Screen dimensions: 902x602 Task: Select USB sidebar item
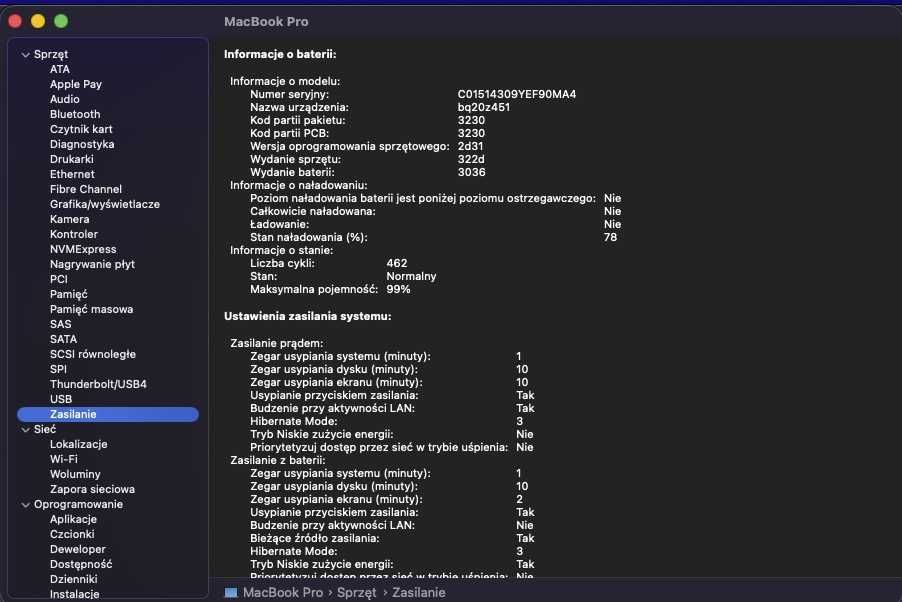point(61,399)
